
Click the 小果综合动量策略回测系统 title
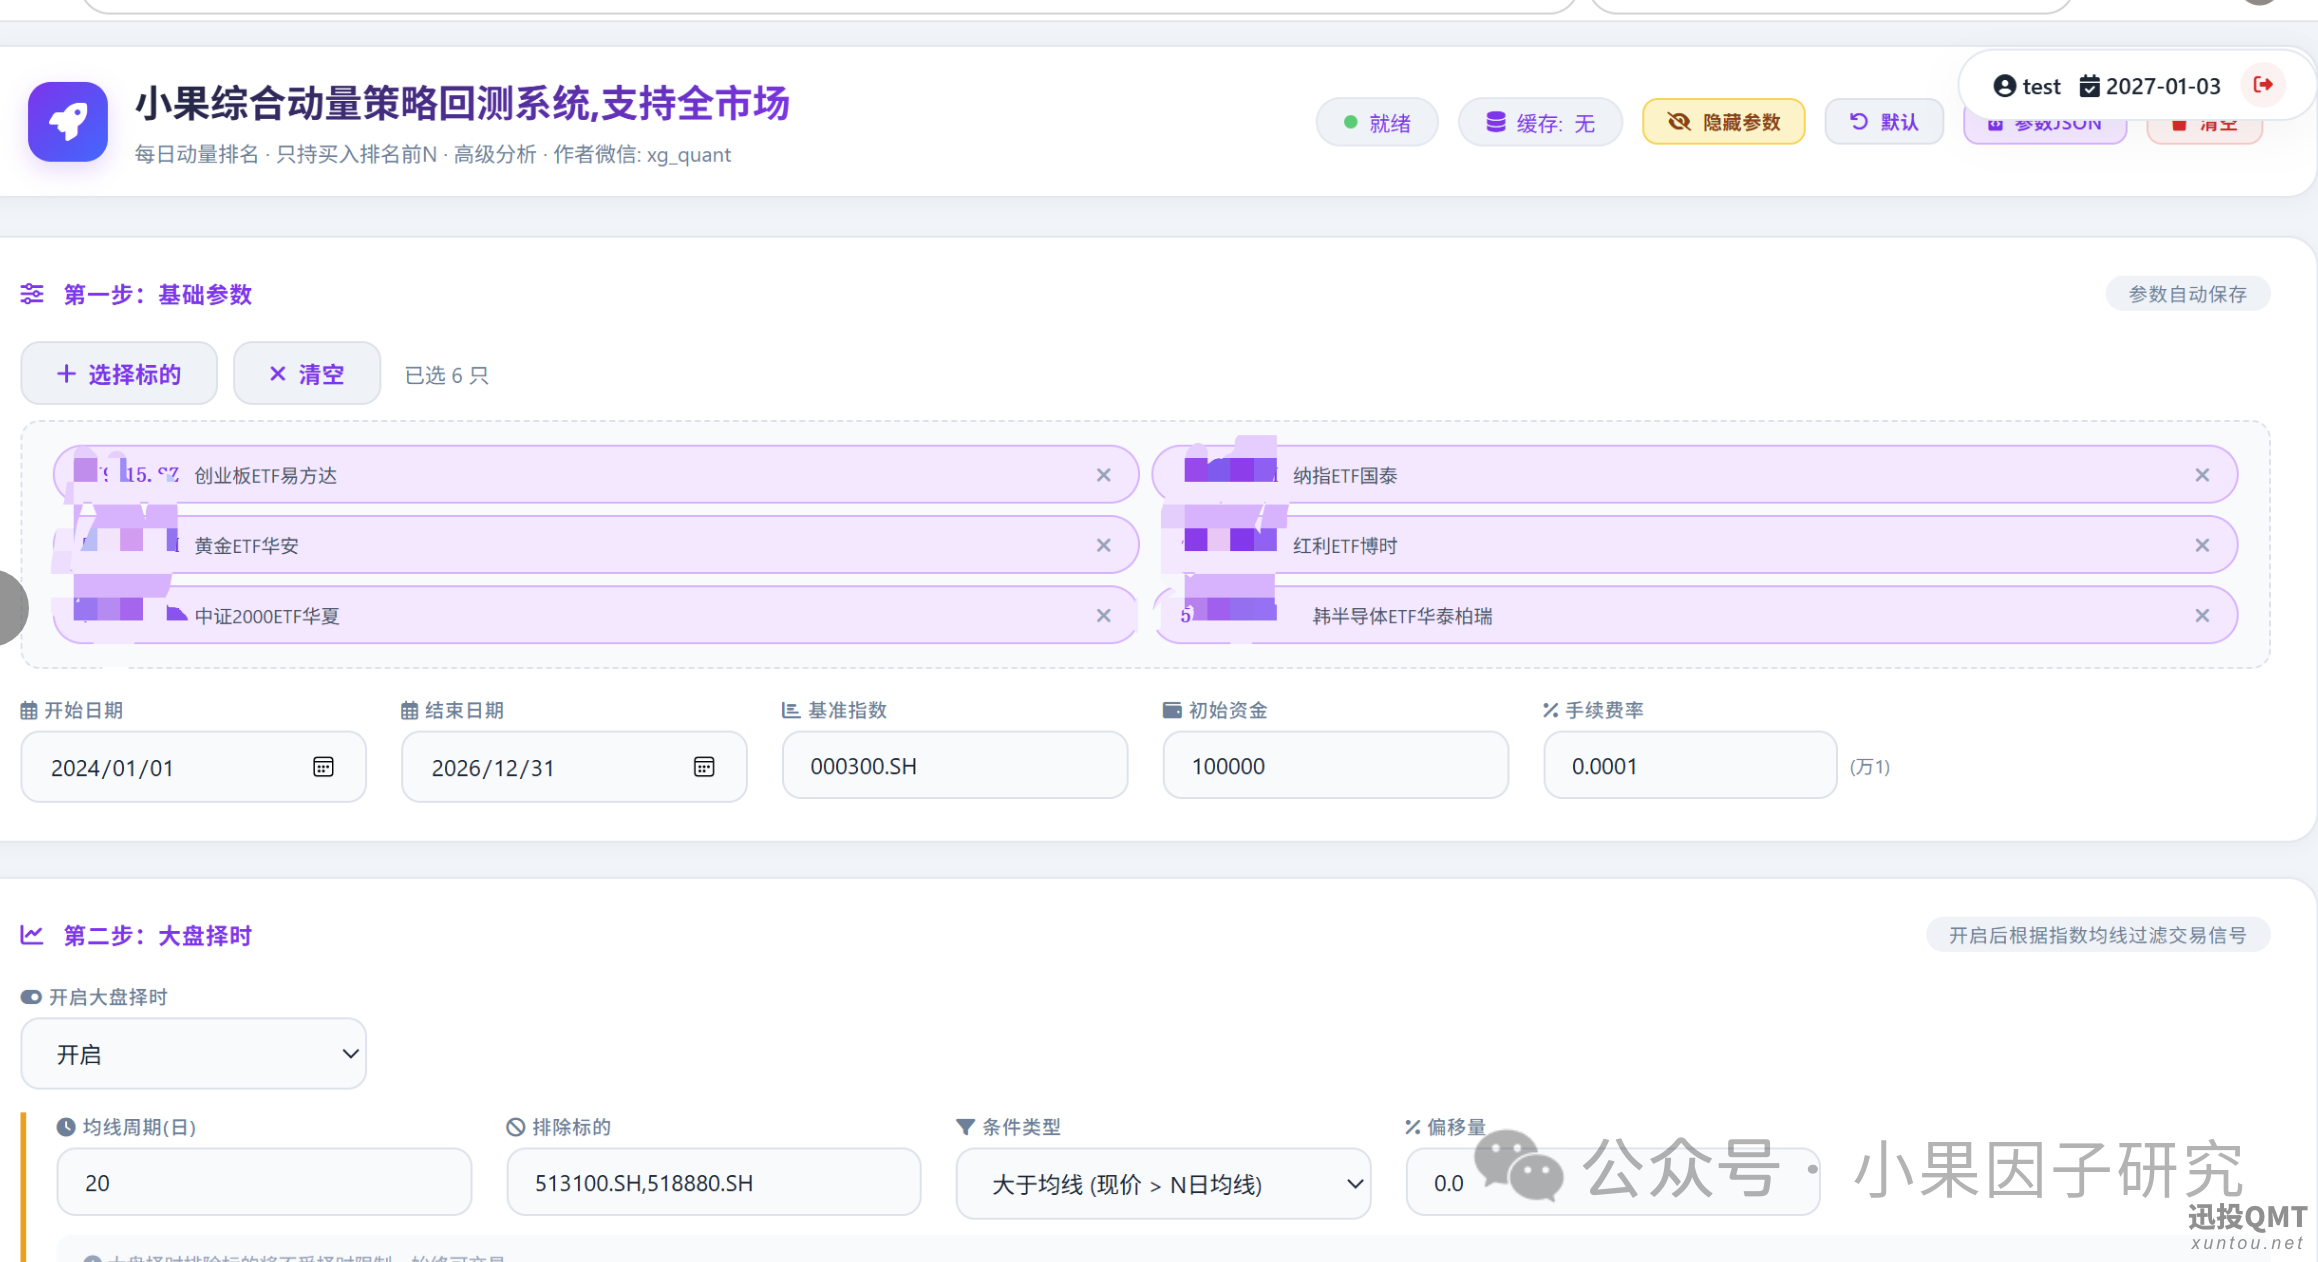463,103
